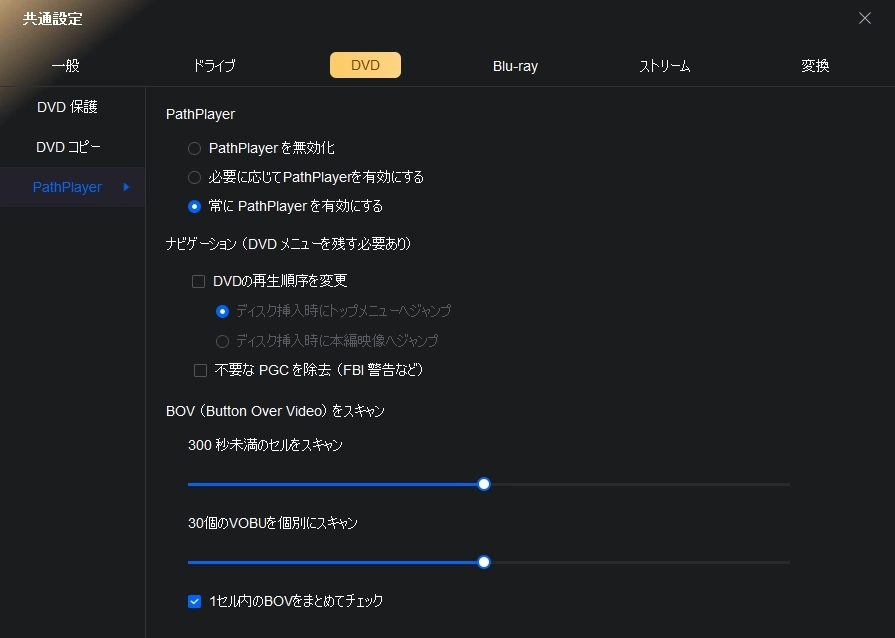Enable DVDの再生順序を変更 checkbox
The height and width of the screenshot is (638, 895).
coord(199,281)
